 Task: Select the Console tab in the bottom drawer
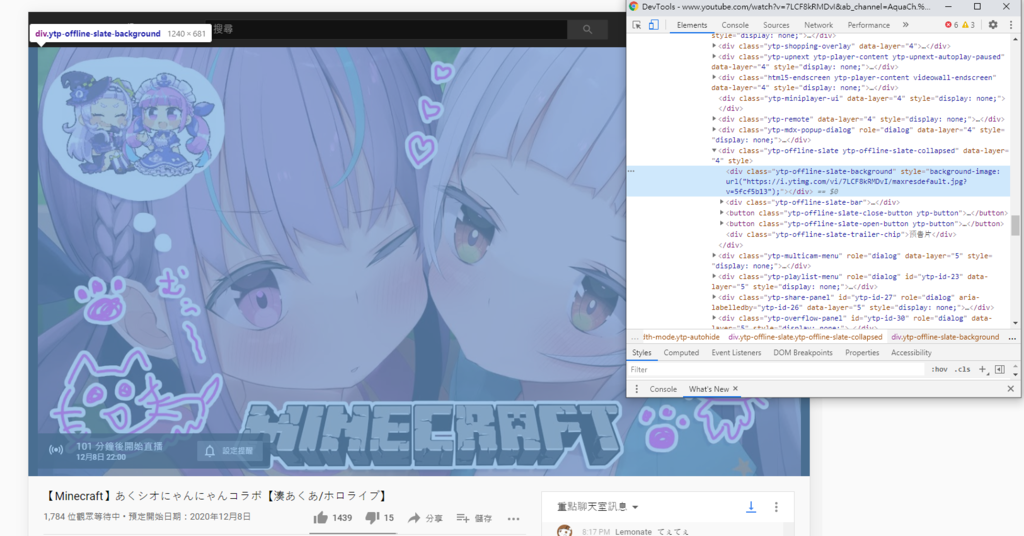tap(663, 389)
